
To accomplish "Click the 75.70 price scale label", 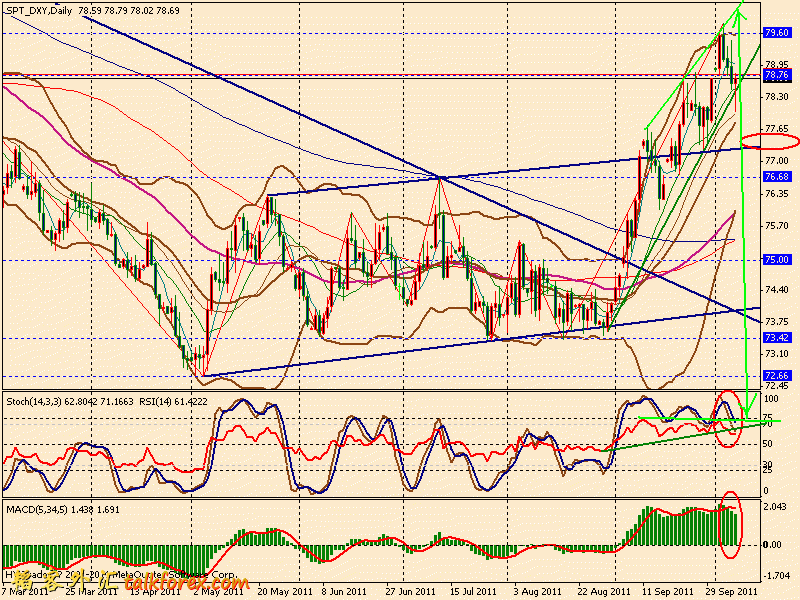I will [x=777, y=226].
